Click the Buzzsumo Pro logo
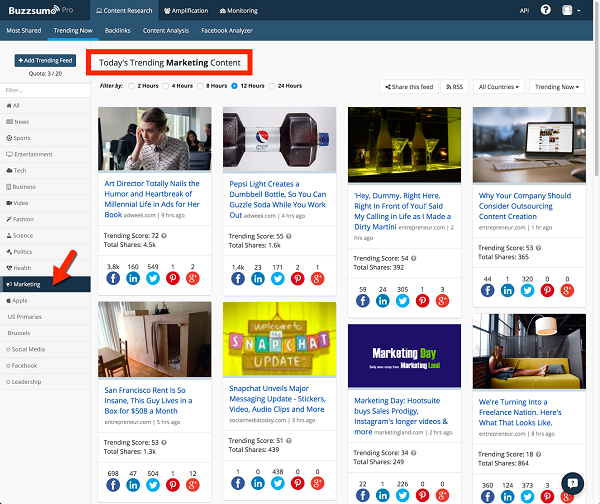The width and height of the screenshot is (600, 504). click(x=40, y=10)
